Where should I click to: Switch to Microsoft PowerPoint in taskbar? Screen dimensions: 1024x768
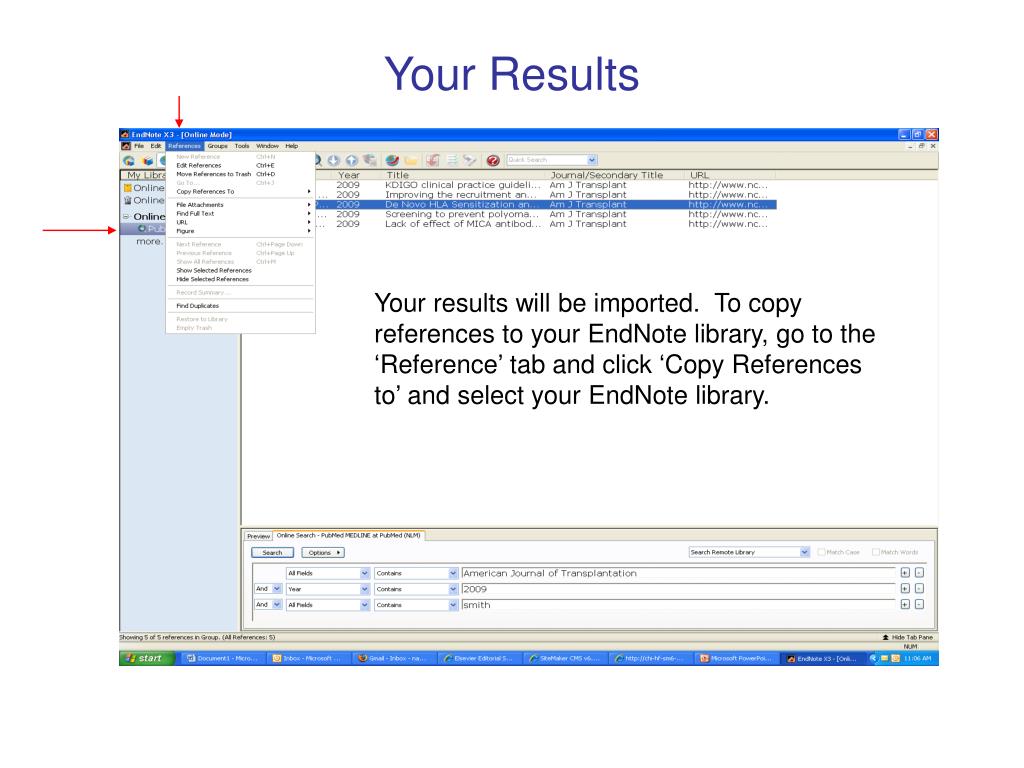click(x=736, y=658)
